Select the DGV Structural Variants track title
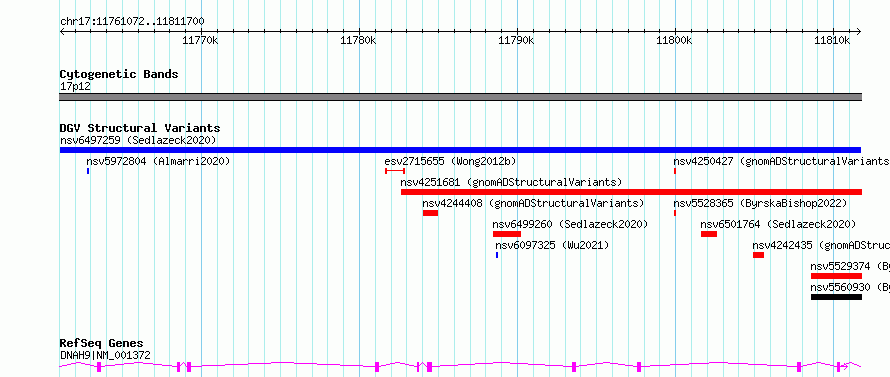890x377 pixels. 140,128
